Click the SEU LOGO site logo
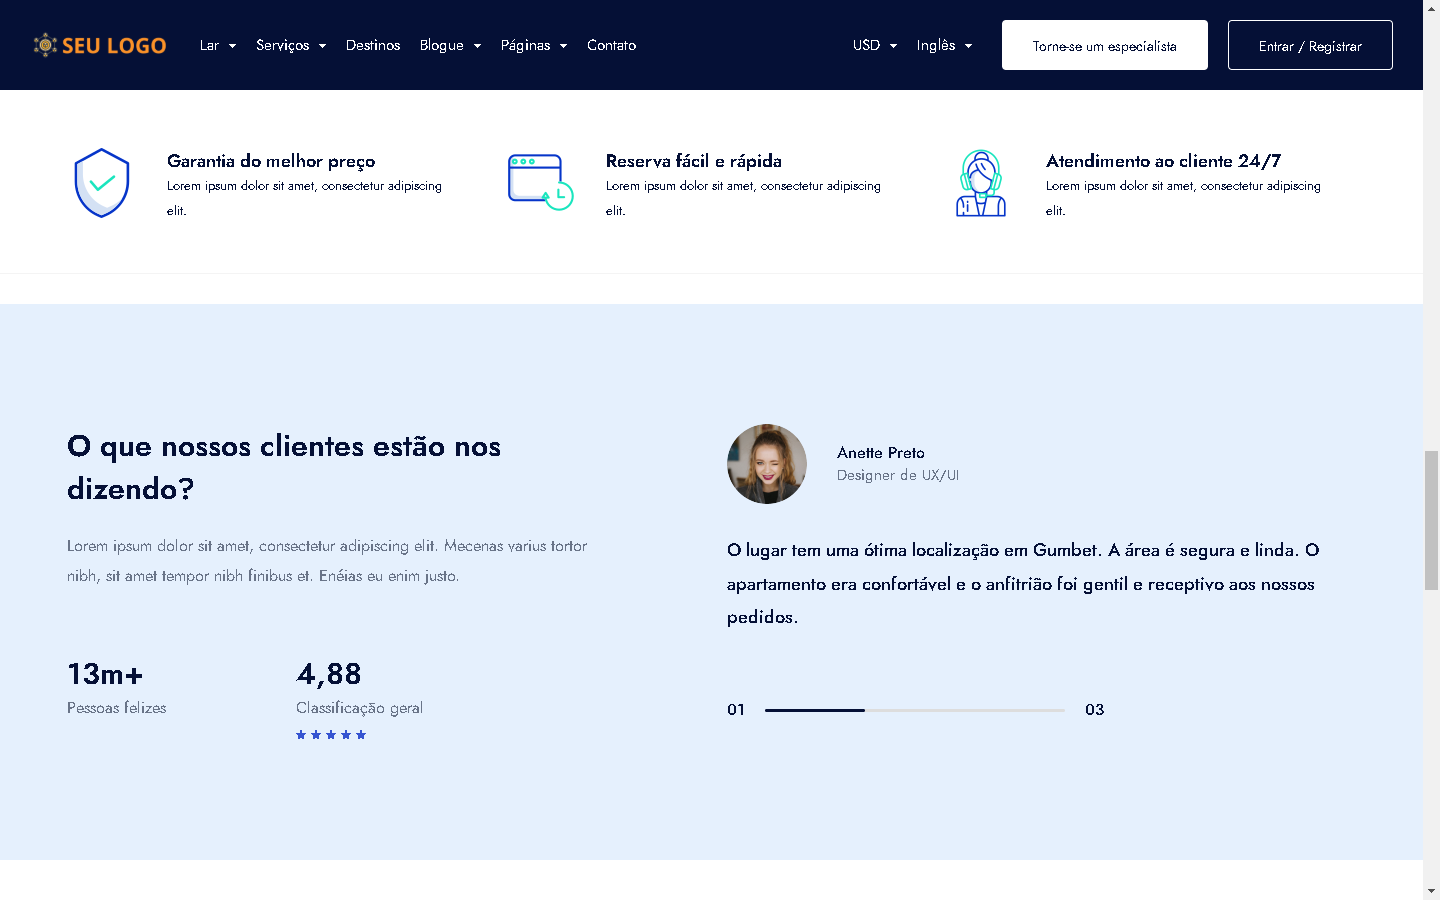This screenshot has width=1440, height=900. [100, 45]
